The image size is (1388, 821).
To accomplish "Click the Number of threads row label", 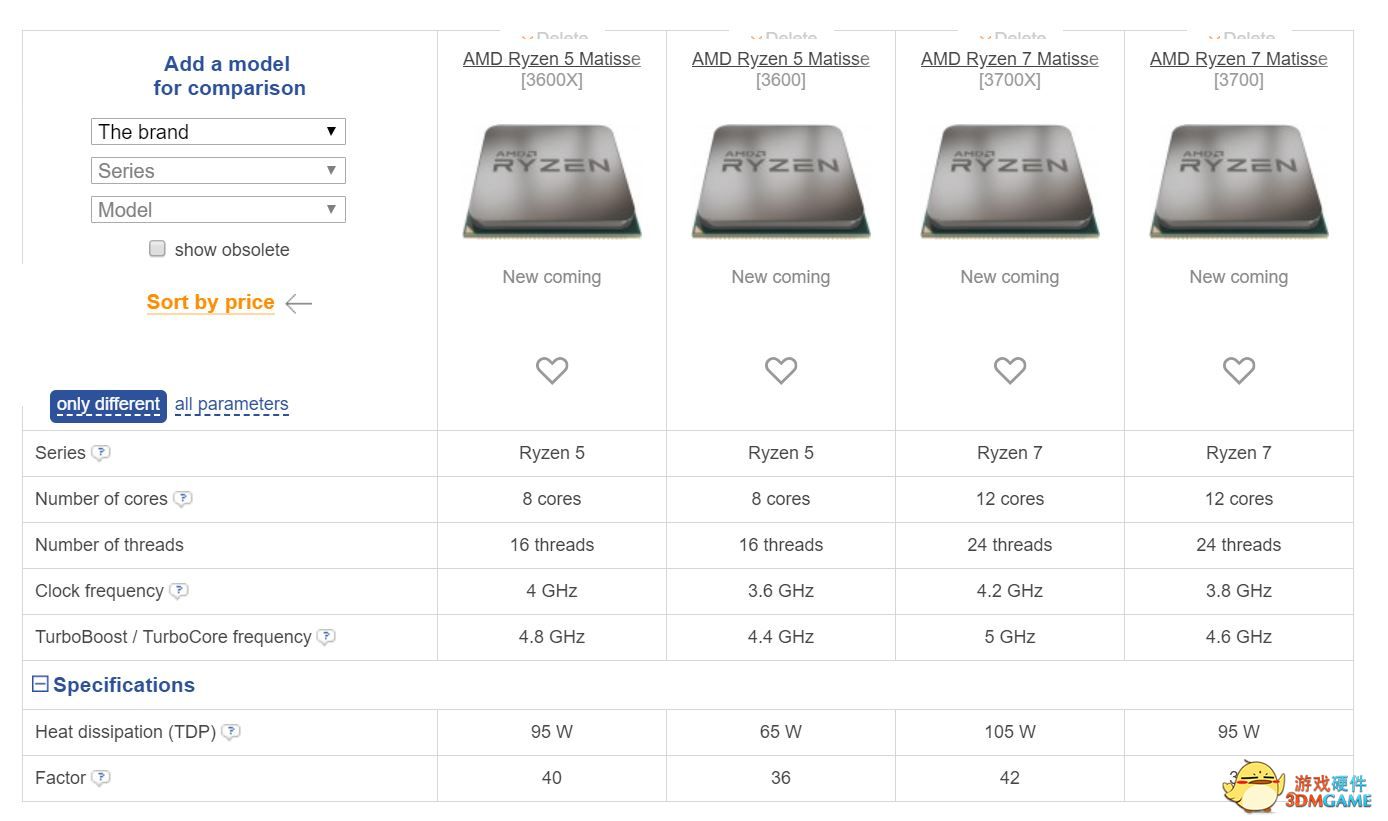I will (x=109, y=545).
